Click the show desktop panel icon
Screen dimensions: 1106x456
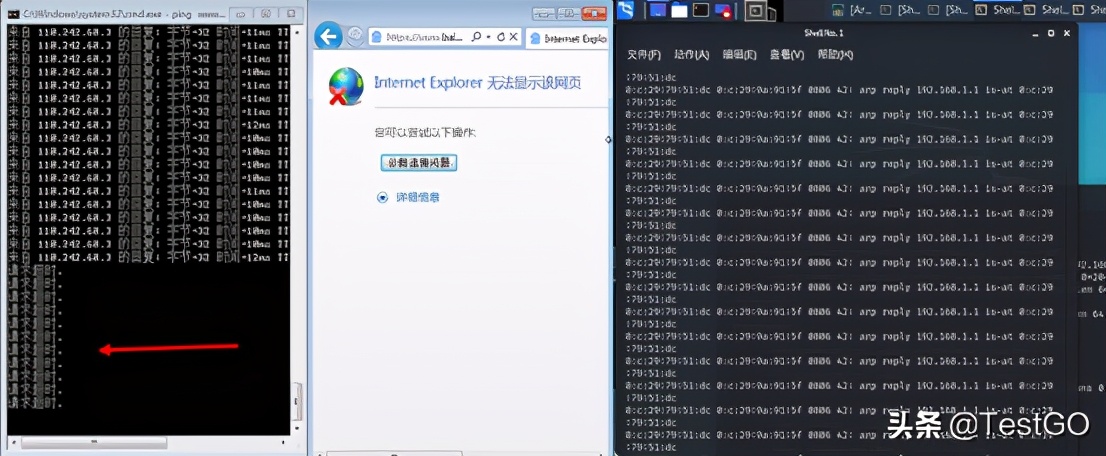657,9
